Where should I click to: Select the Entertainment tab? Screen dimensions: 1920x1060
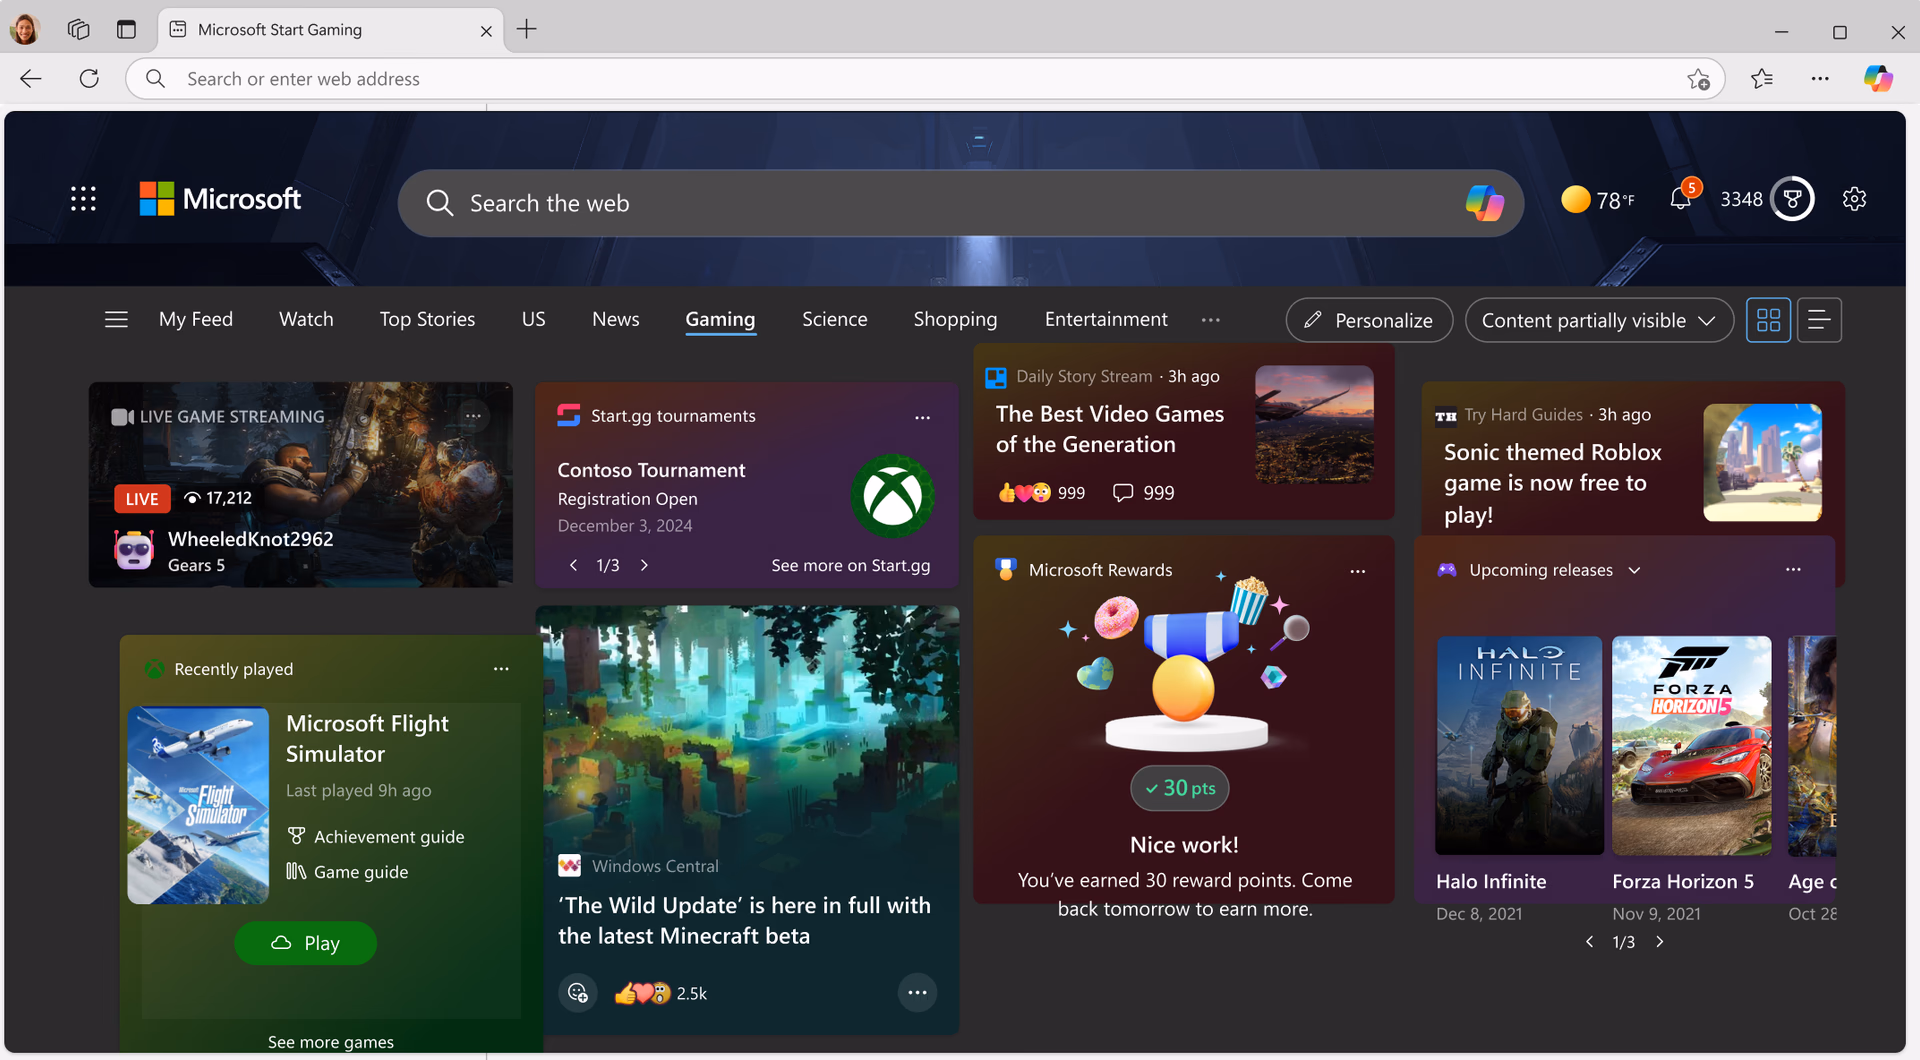[1106, 320]
